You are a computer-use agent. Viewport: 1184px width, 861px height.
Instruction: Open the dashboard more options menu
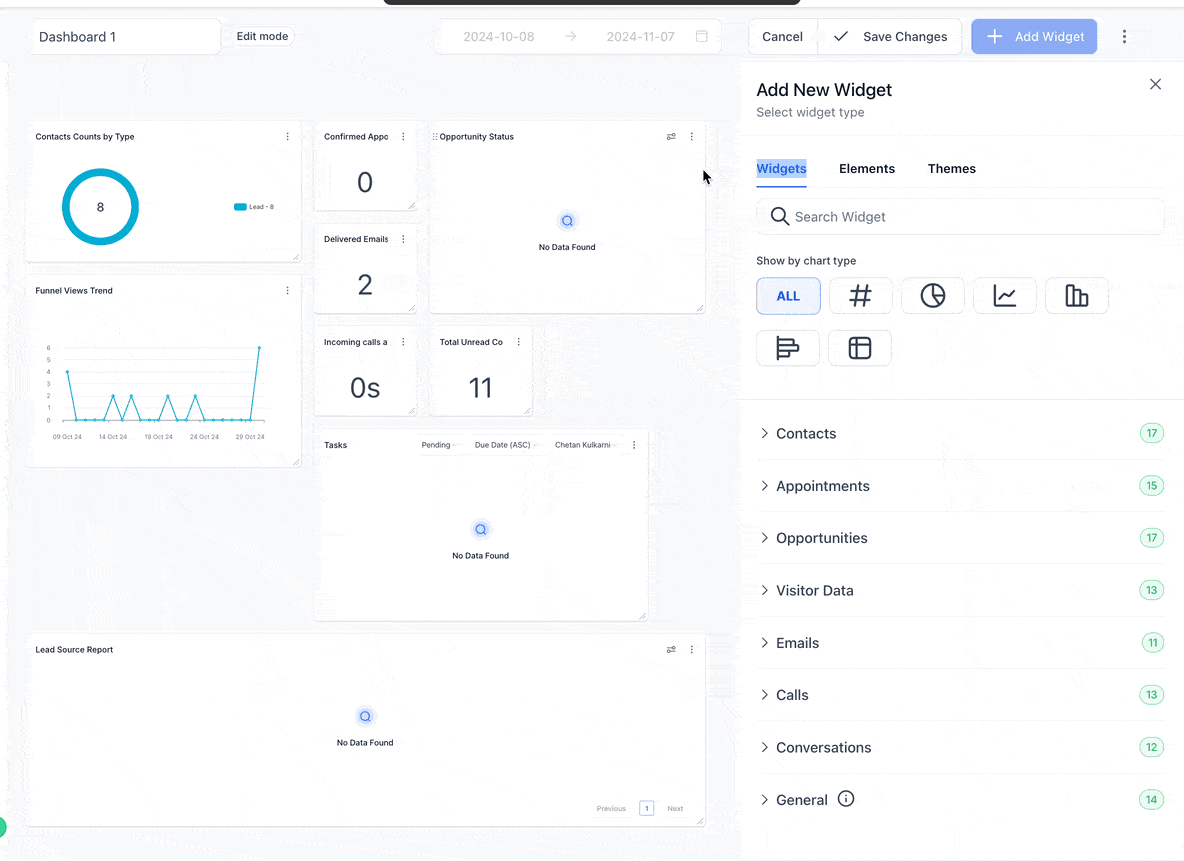(1124, 36)
